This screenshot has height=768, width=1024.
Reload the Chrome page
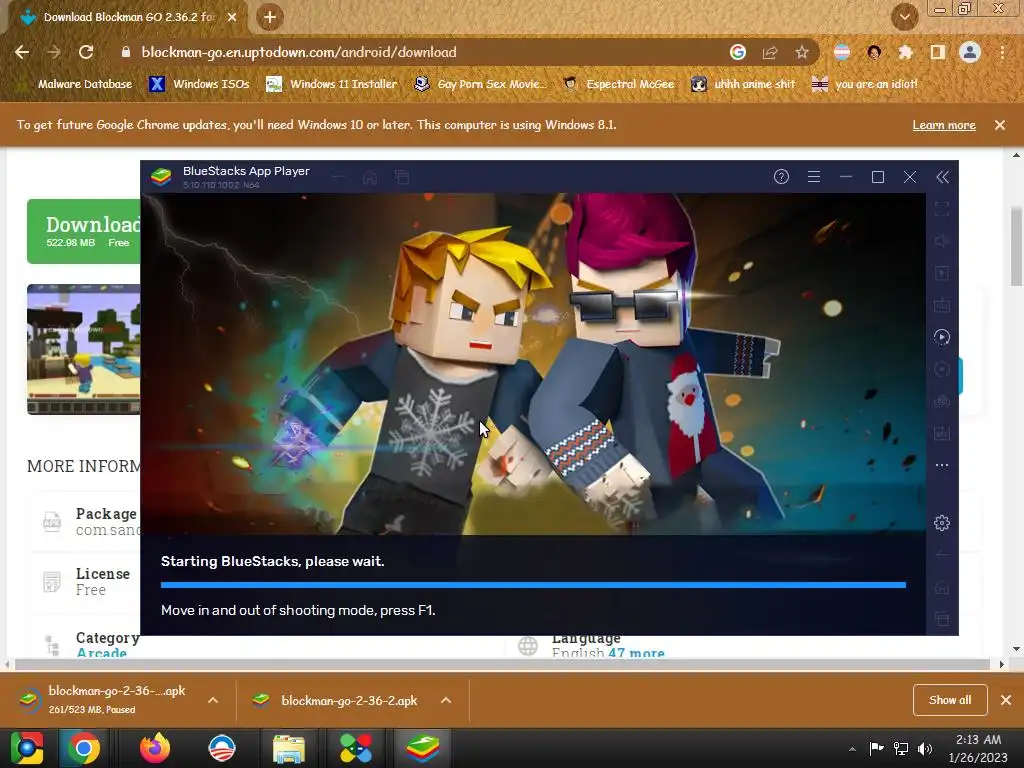(x=86, y=52)
